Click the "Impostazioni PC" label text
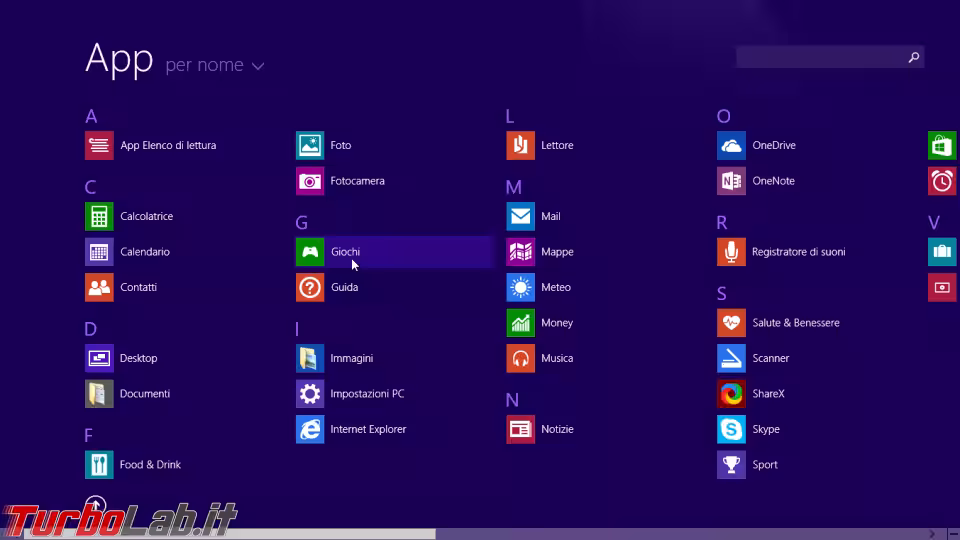Screen dimensions: 960x540 click(367, 394)
